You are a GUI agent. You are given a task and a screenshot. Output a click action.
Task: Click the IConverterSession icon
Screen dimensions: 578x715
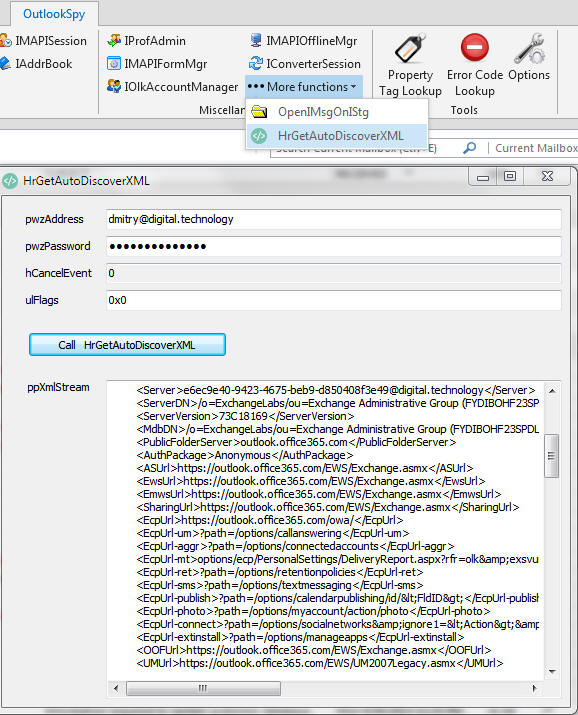[x=256, y=63]
